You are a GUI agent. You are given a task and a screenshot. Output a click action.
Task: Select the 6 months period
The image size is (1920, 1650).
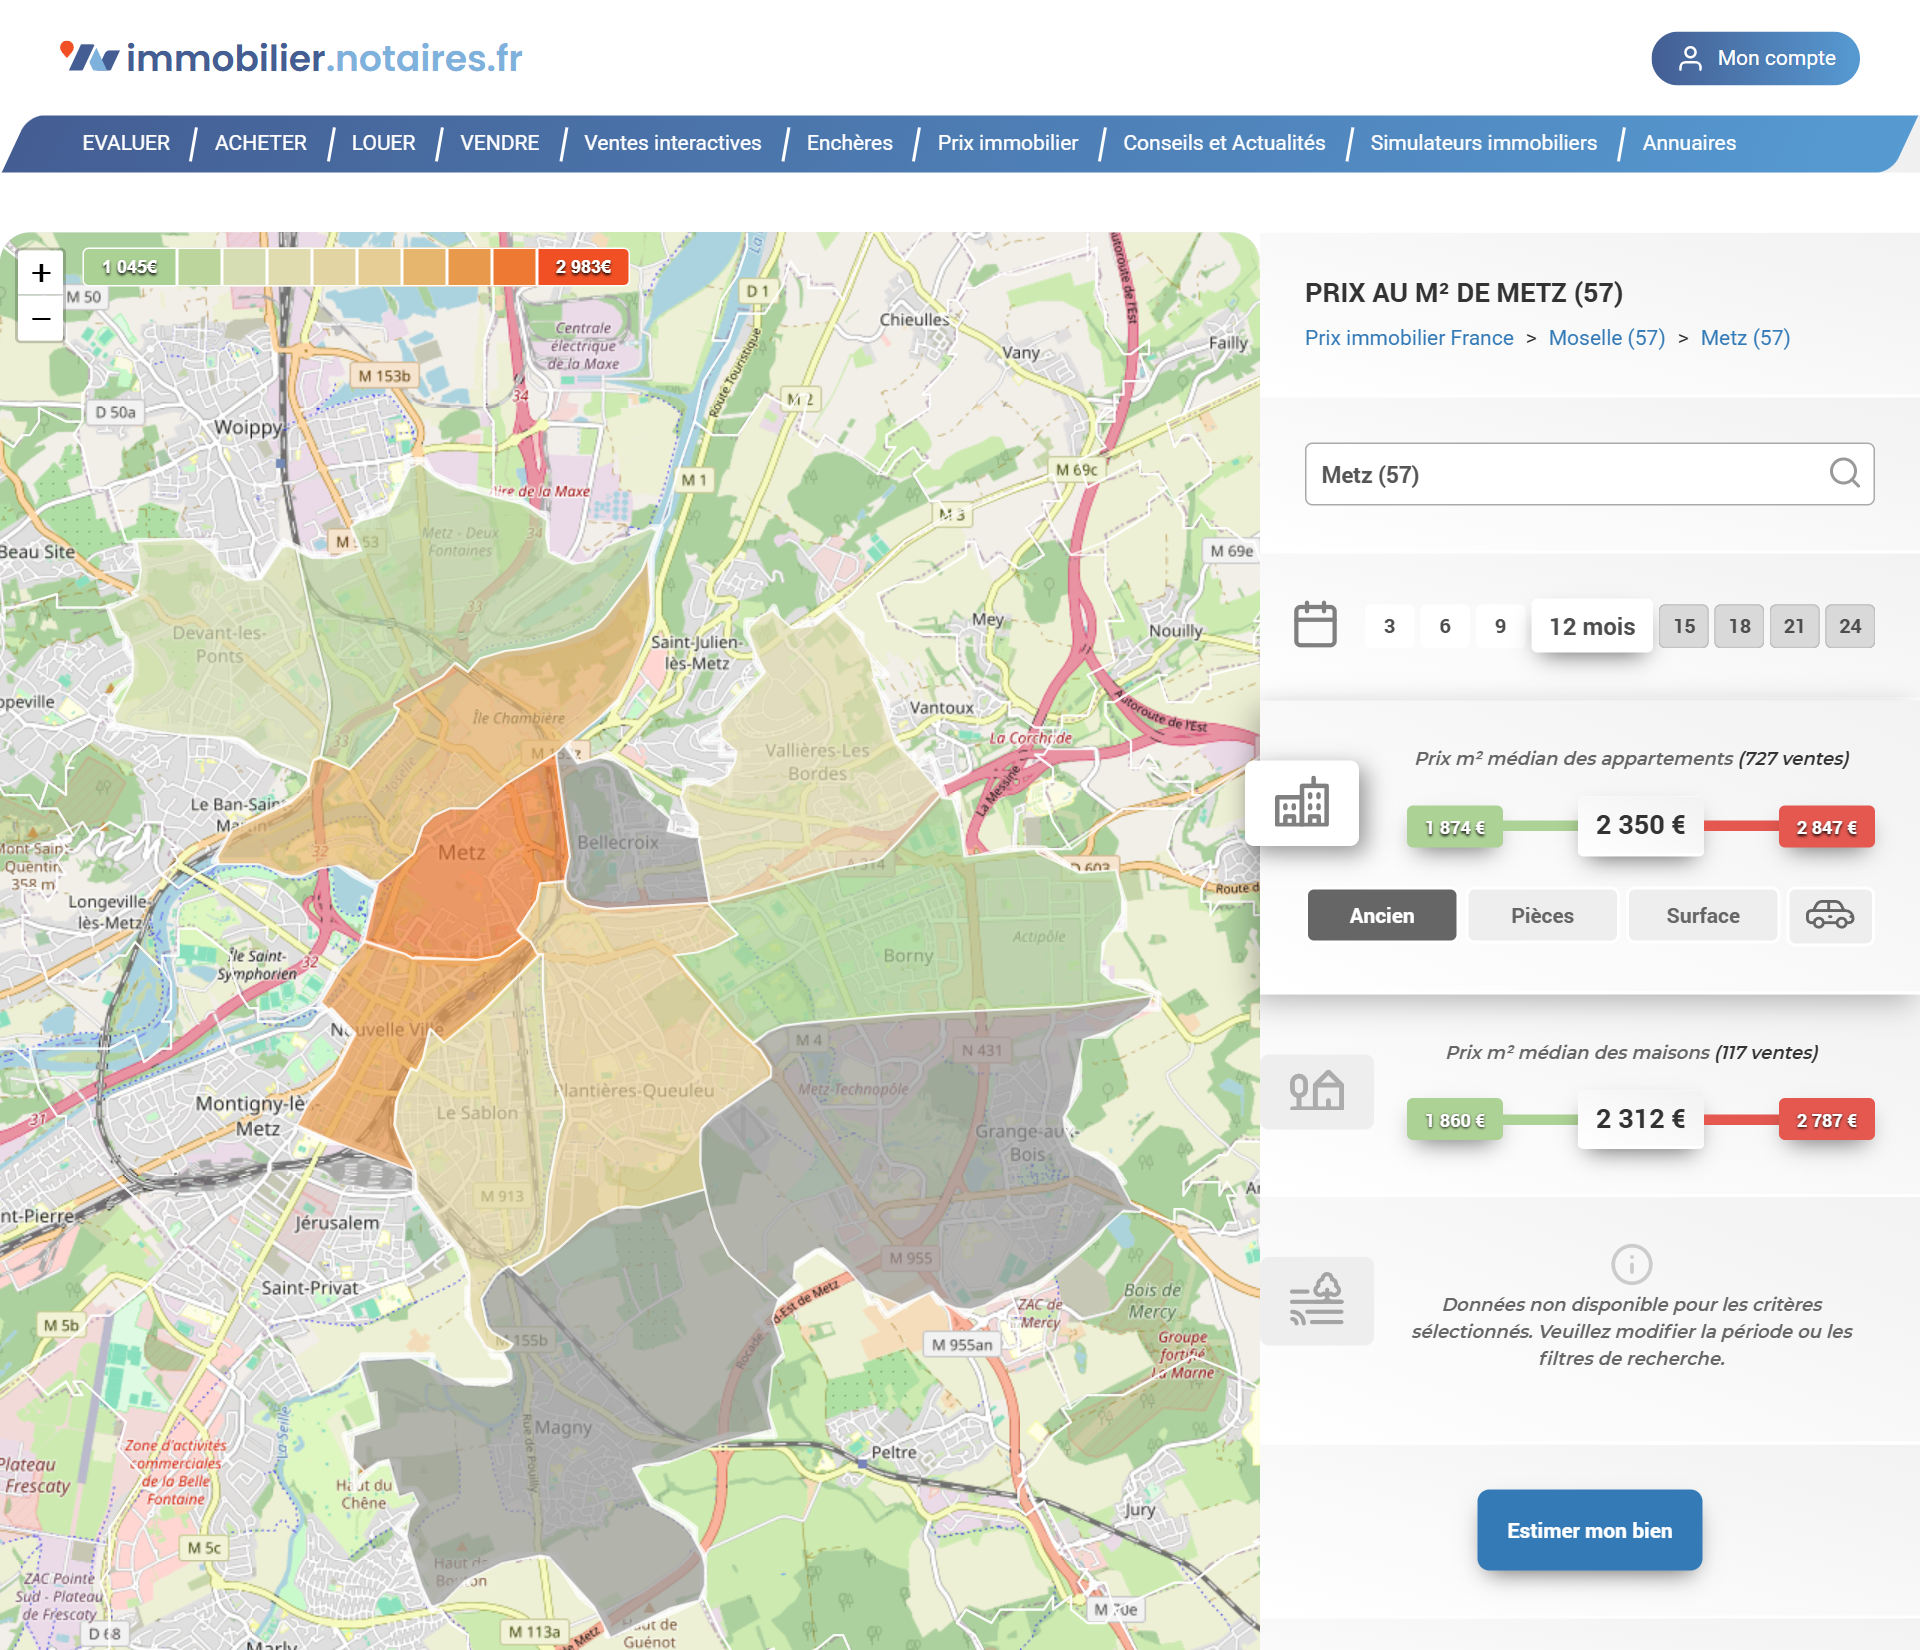[1445, 626]
